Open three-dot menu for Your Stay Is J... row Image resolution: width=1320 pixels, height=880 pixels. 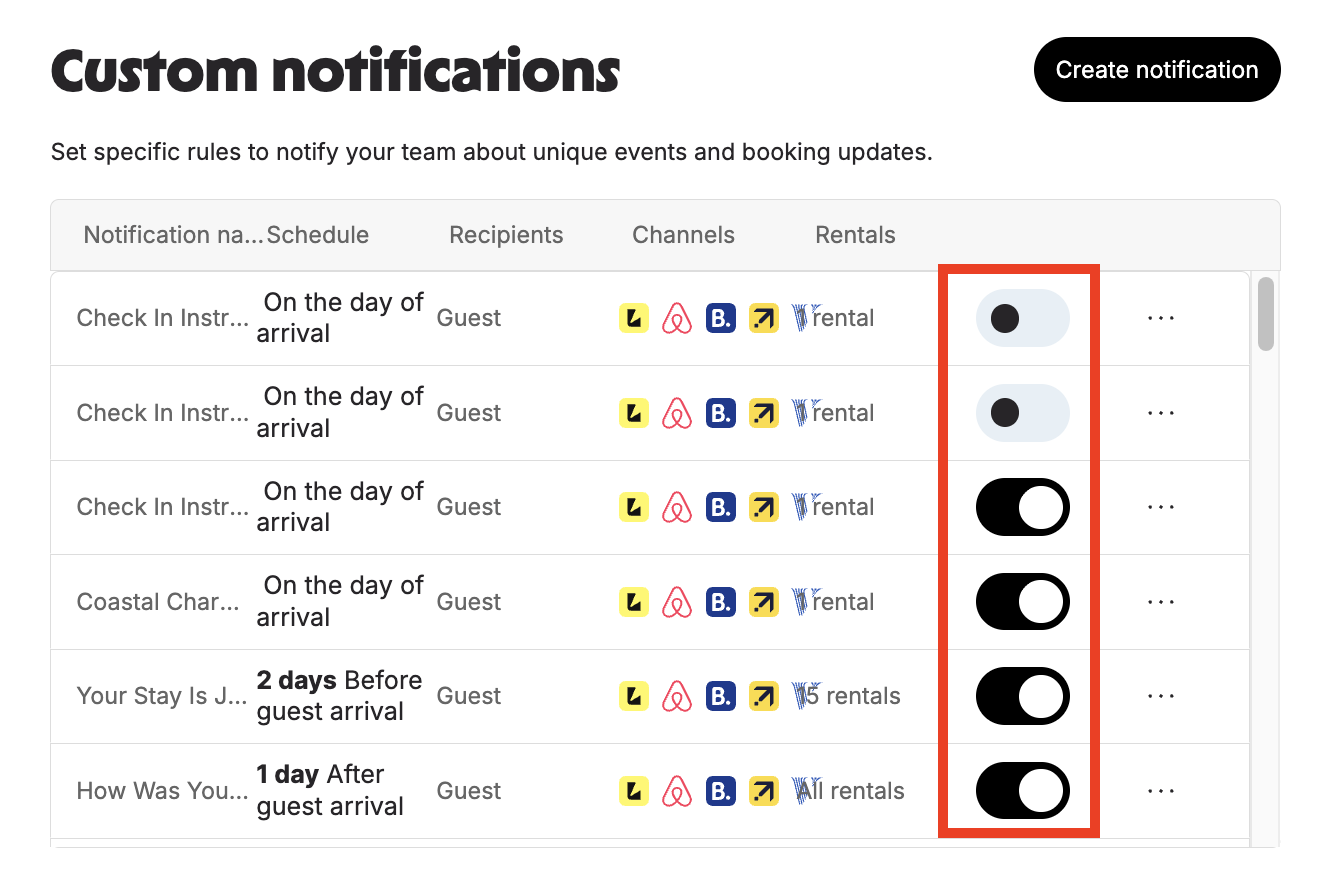[x=1161, y=696]
